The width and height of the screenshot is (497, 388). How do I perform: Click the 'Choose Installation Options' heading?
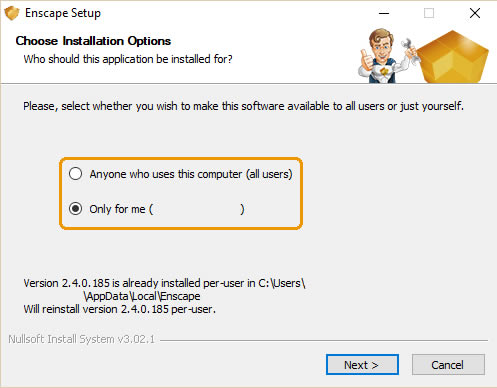tap(93, 41)
